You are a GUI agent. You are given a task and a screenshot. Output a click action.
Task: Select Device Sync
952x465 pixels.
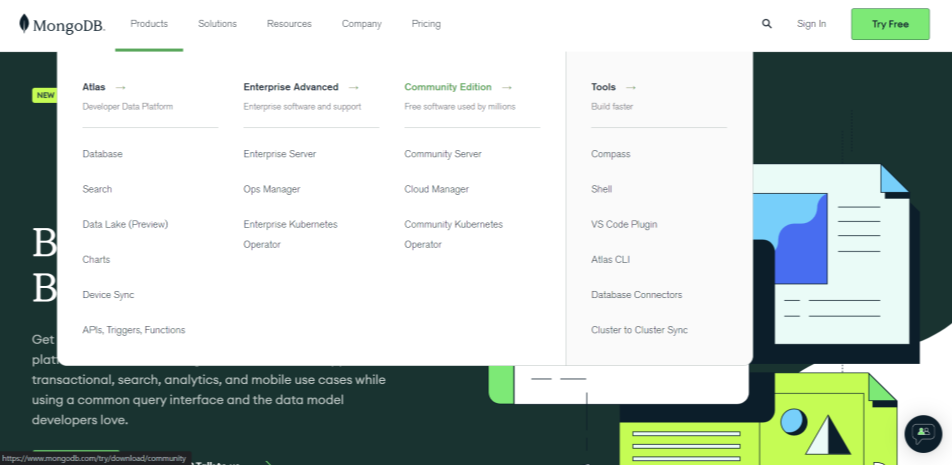click(108, 294)
